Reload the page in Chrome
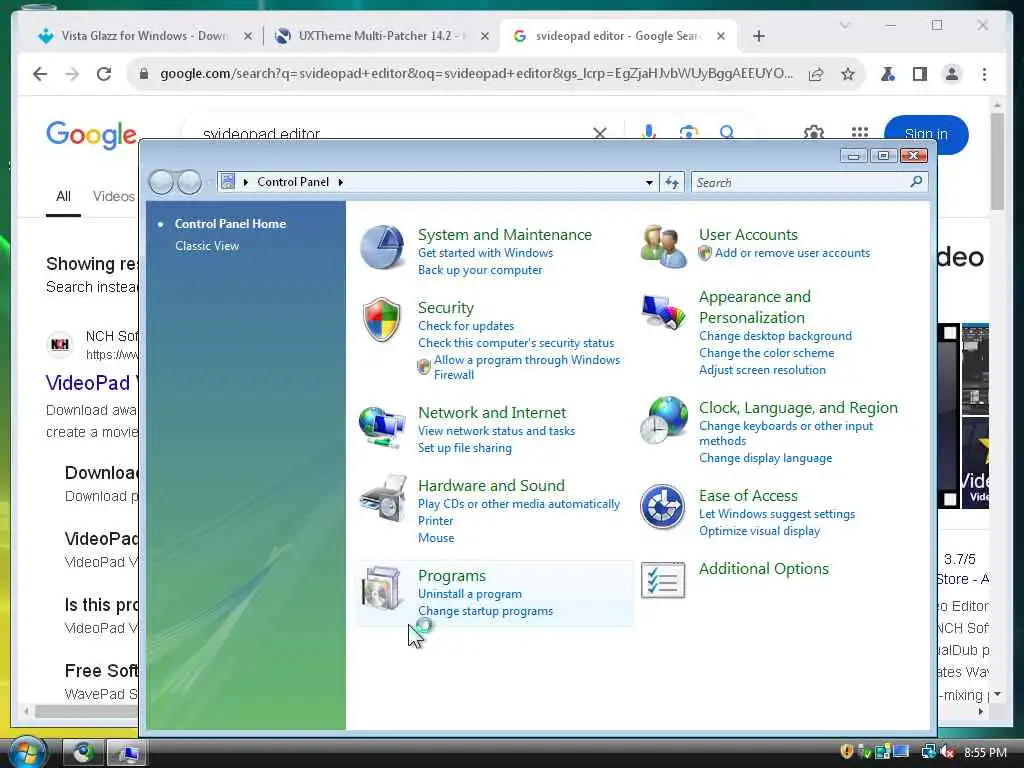This screenshot has height=768, width=1024. [x=104, y=74]
